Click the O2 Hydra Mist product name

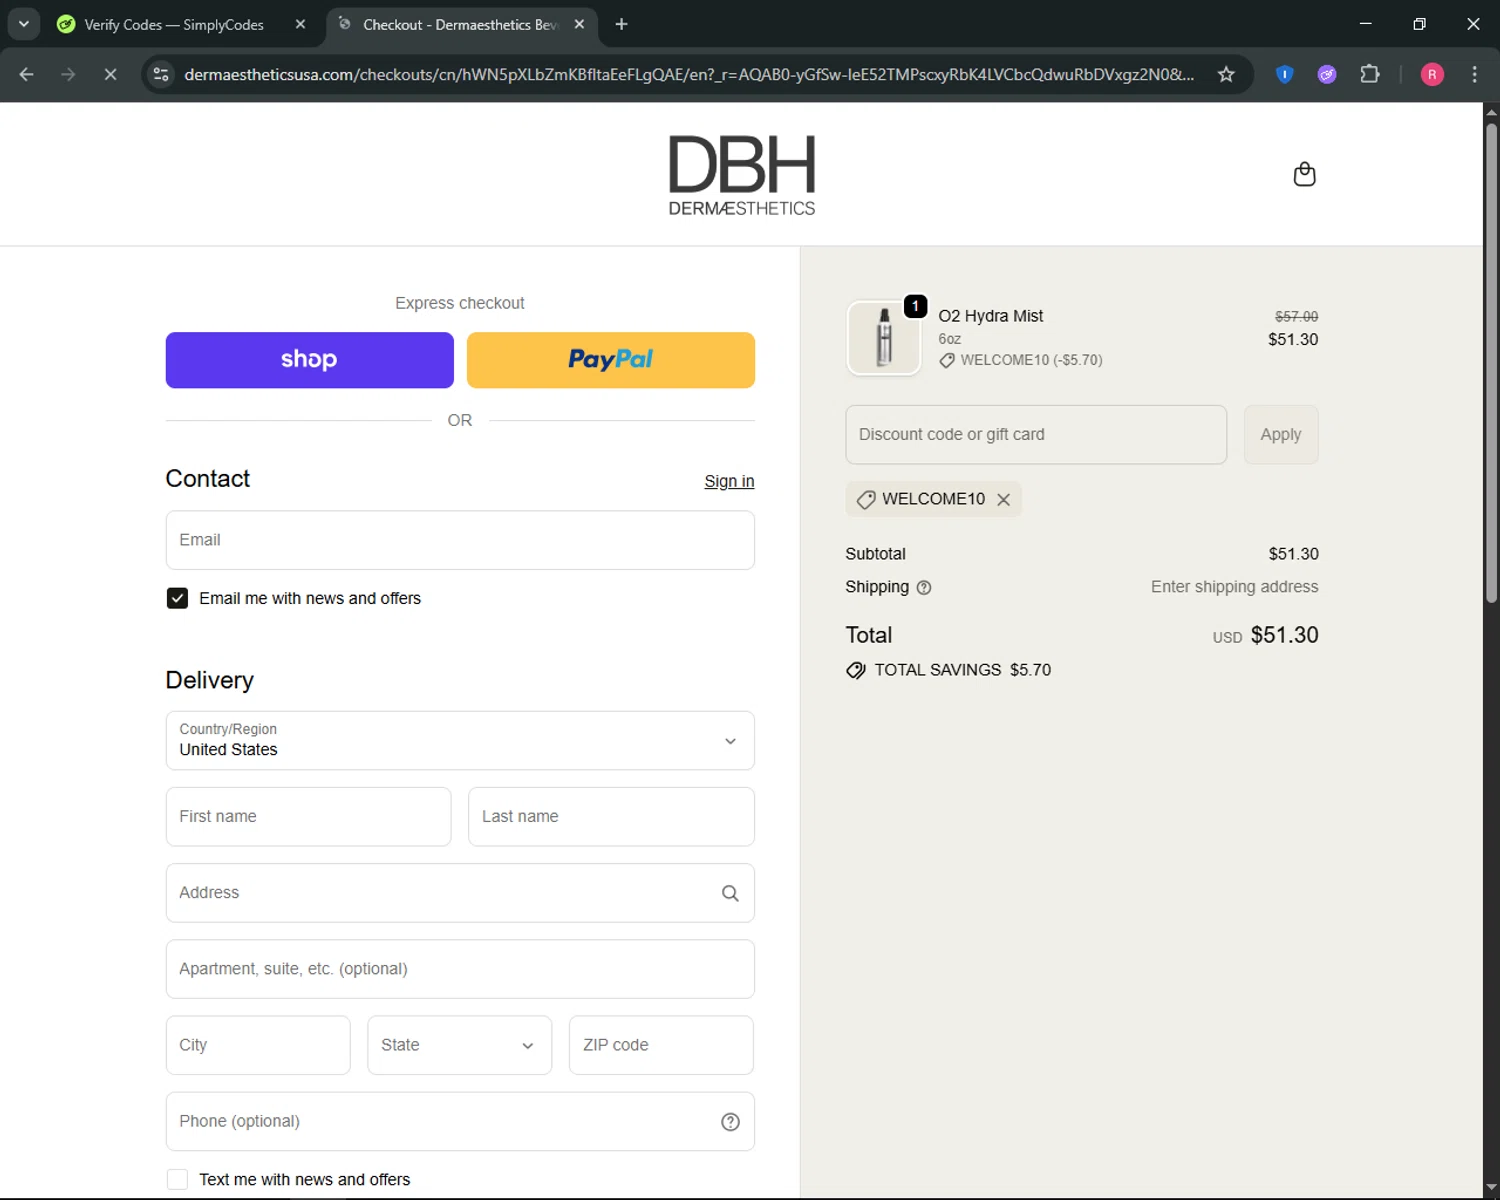pos(990,316)
